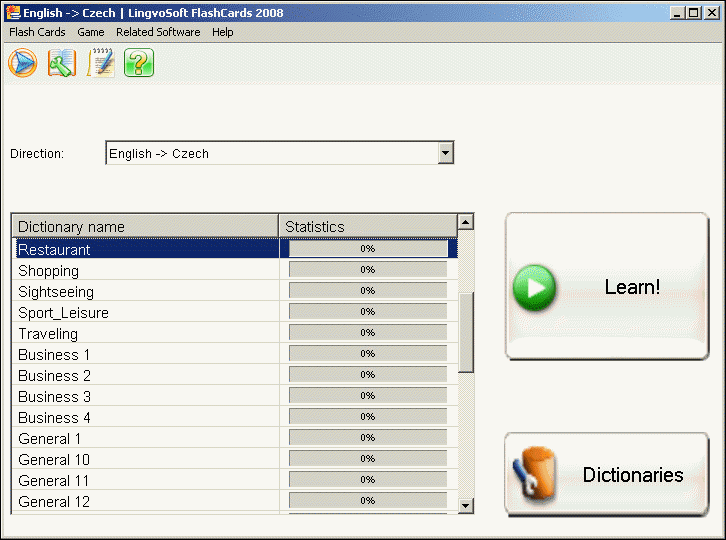Image resolution: width=726 pixels, height=540 pixels.
Task: Select the General 11 dictionary
Action: [x=235, y=480]
